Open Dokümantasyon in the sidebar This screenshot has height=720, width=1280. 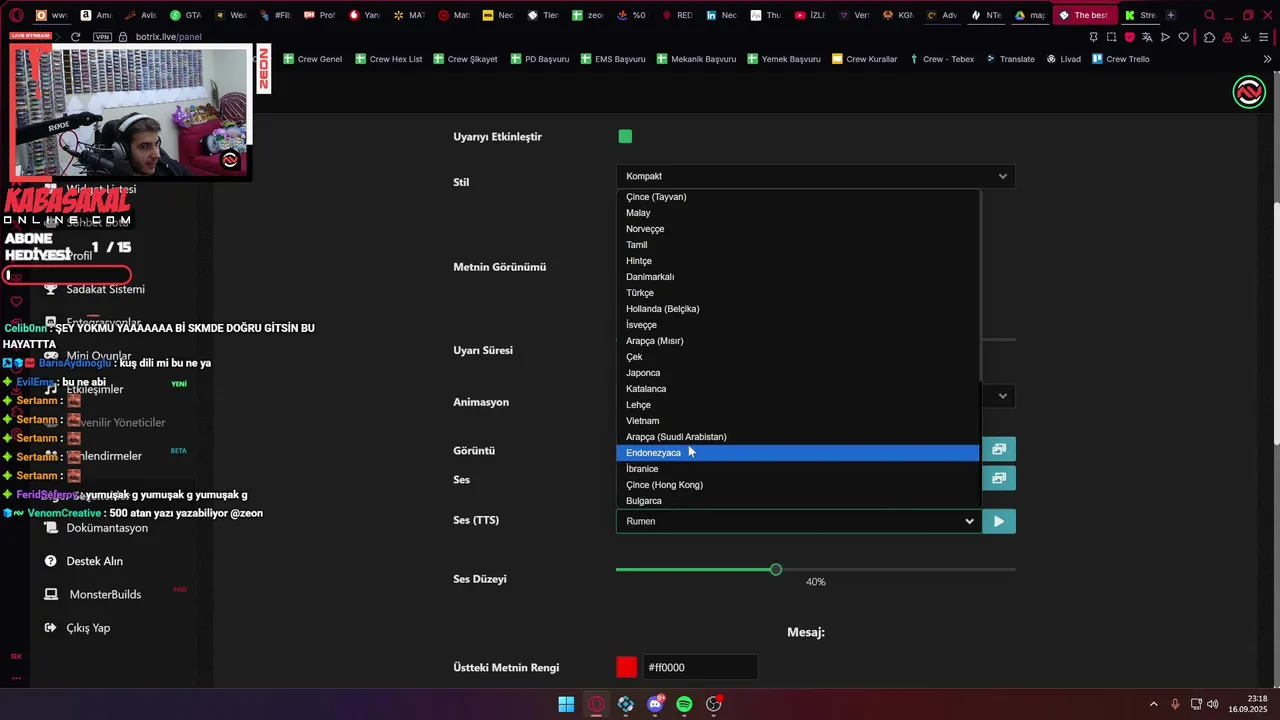pyautogui.click(x=107, y=528)
